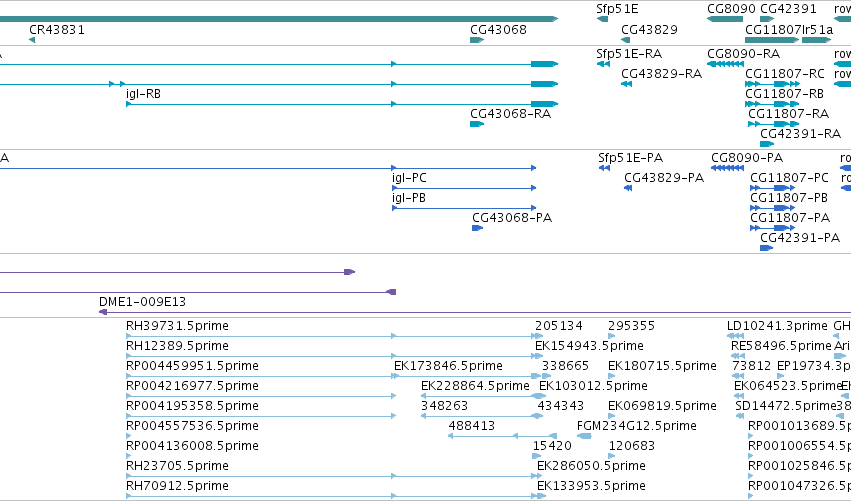Click the CG43068-PA protein label
The width and height of the screenshot is (851, 501).
(512, 218)
